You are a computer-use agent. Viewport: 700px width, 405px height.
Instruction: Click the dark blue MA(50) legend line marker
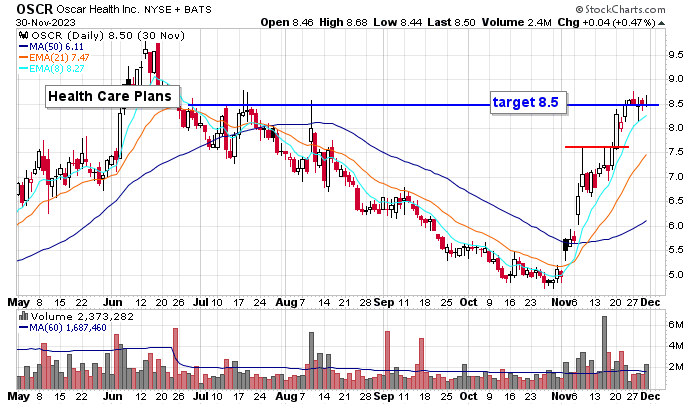23,46
